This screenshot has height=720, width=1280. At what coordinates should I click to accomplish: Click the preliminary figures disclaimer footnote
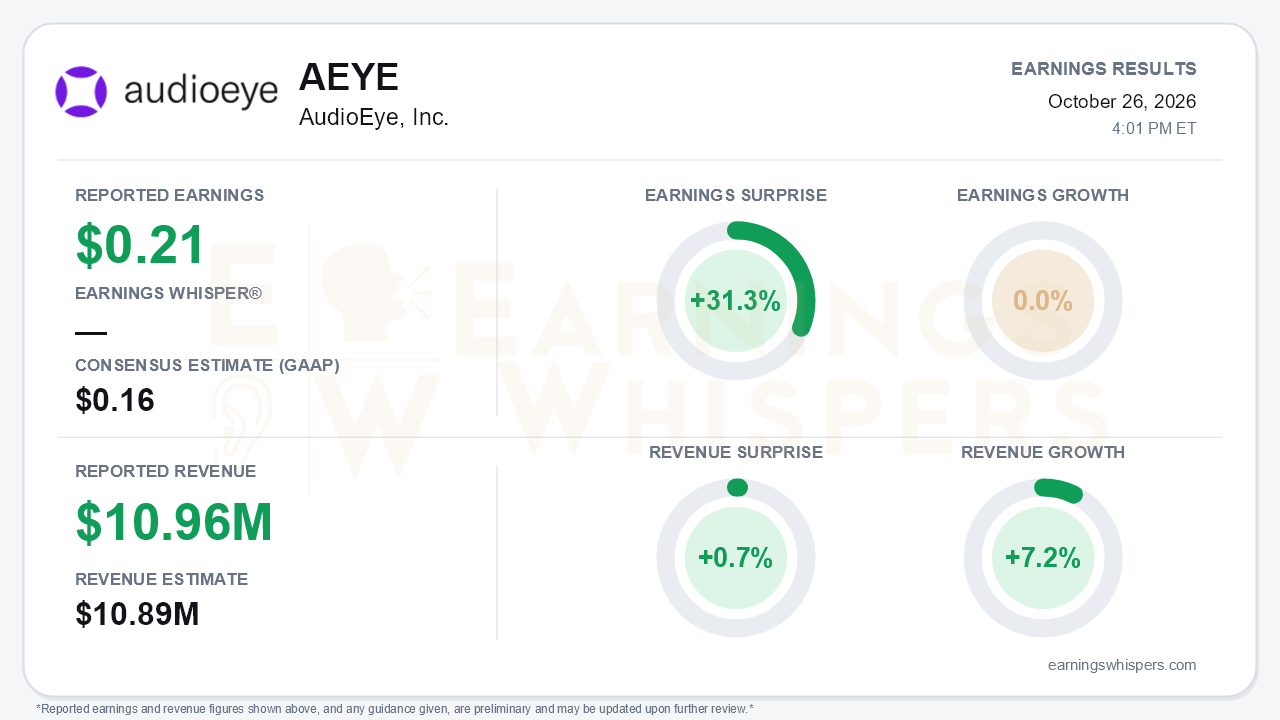[x=394, y=709]
